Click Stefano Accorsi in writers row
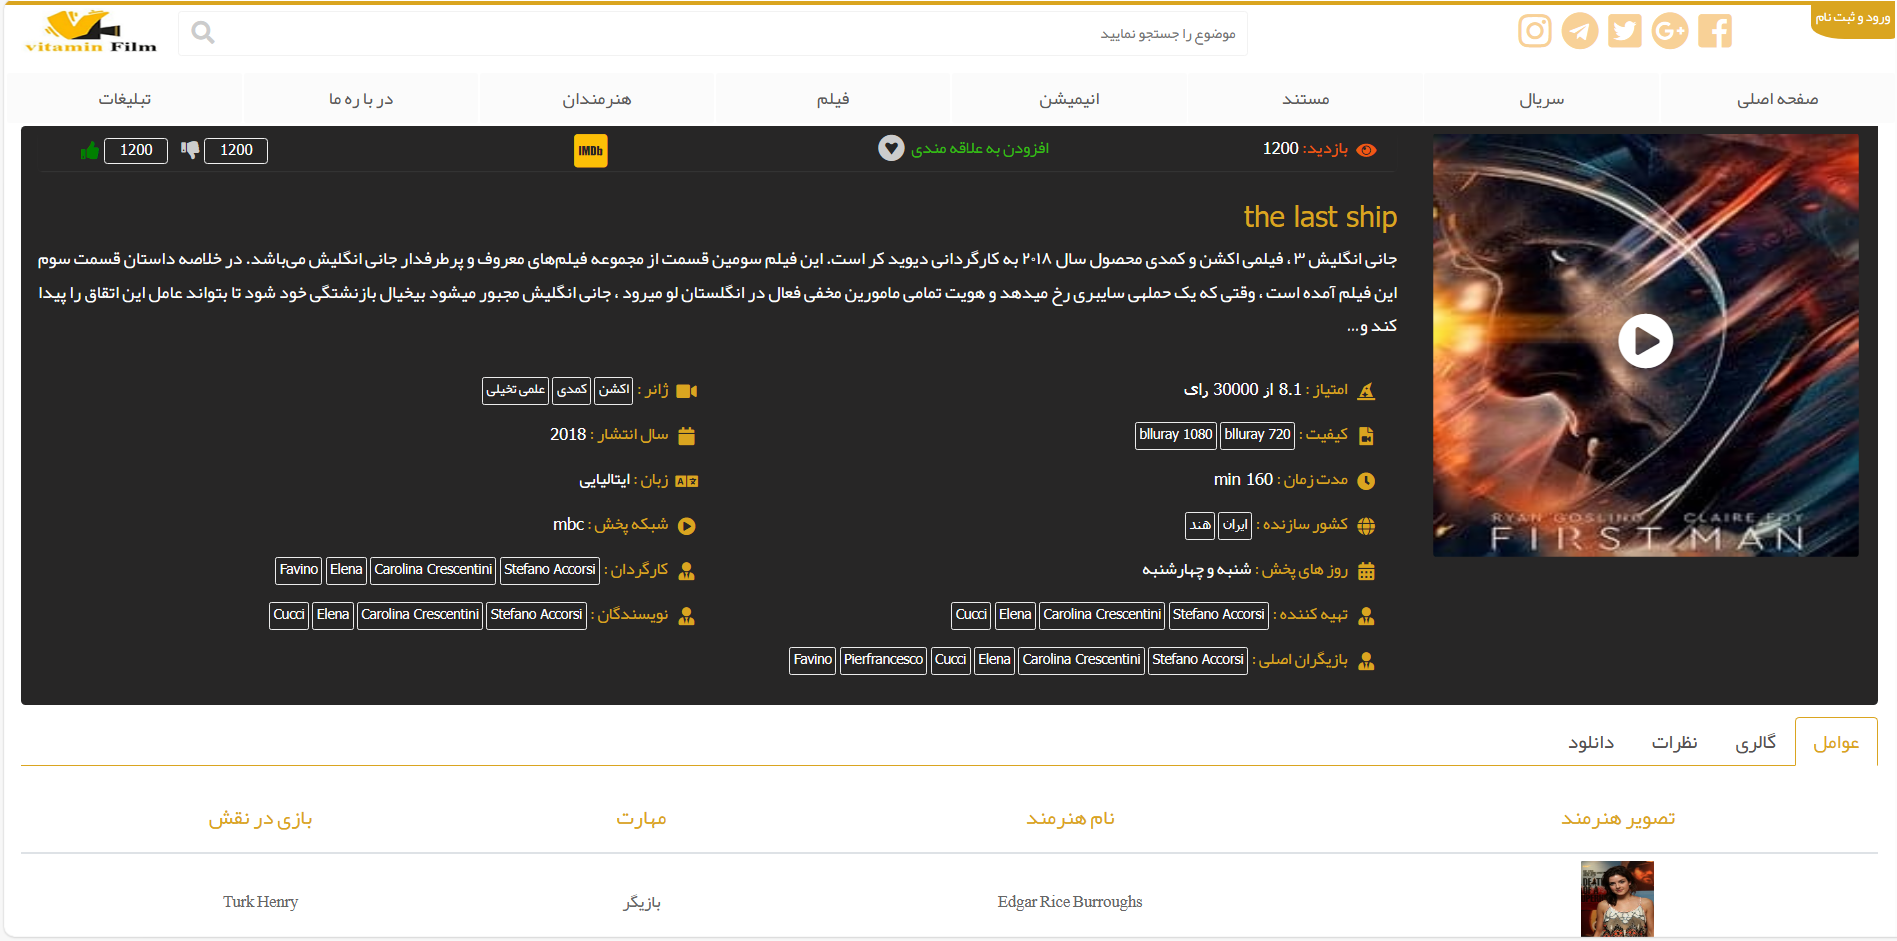 [536, 615]
